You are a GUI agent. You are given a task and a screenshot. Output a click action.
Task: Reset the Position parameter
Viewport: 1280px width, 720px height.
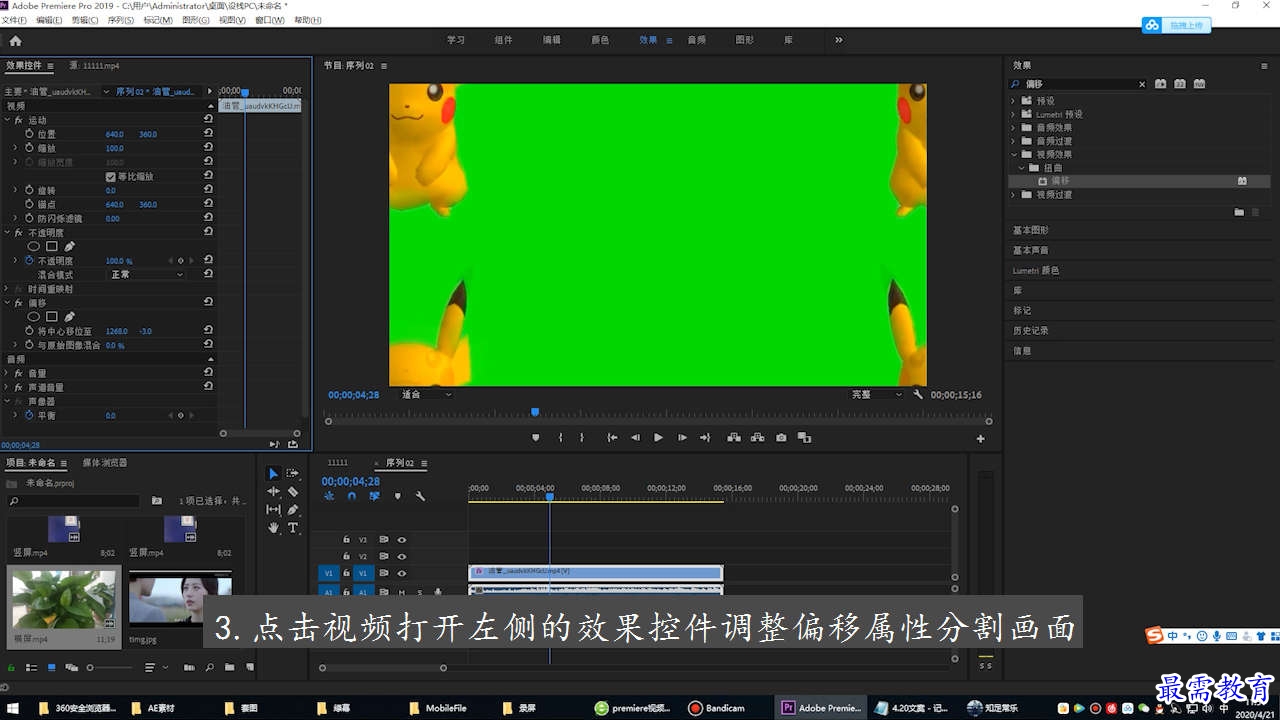click(x=208, y=133)
